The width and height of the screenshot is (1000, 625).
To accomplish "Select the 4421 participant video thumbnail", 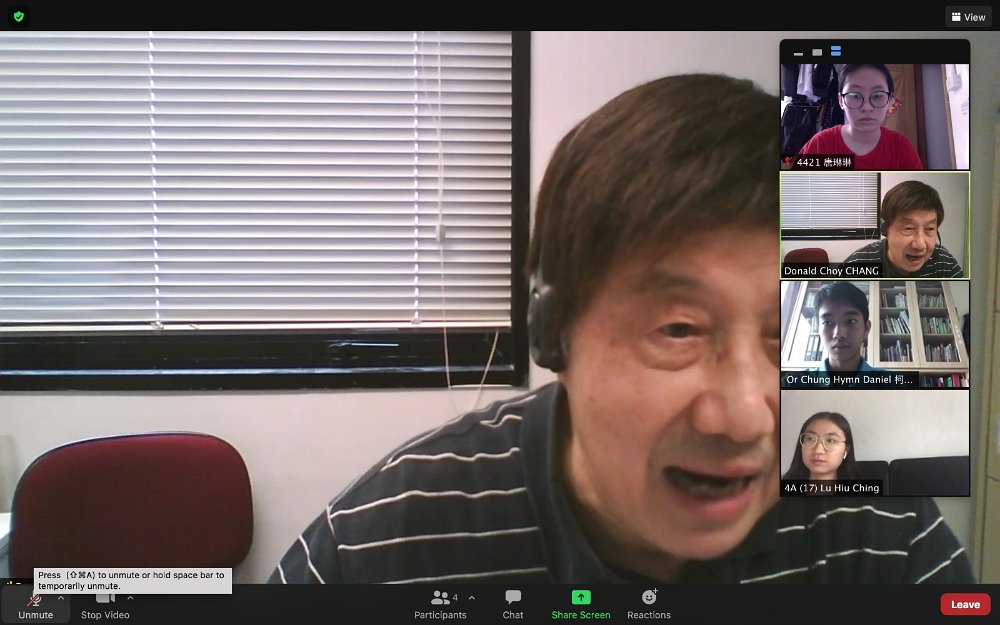I will [x=875, y=116].
